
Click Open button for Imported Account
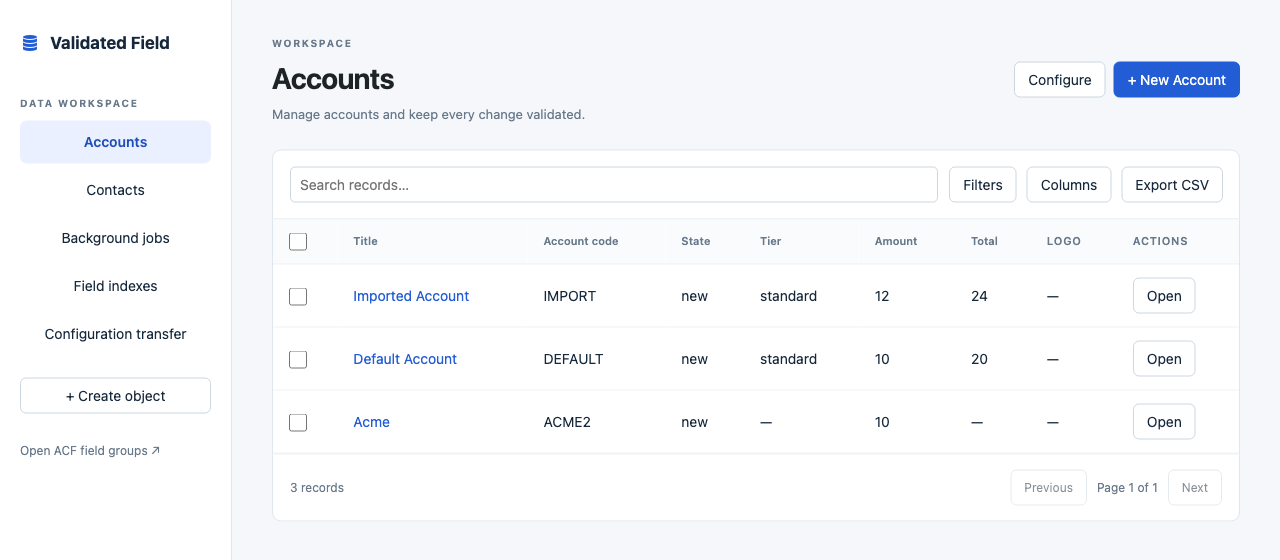(1163, 296)
